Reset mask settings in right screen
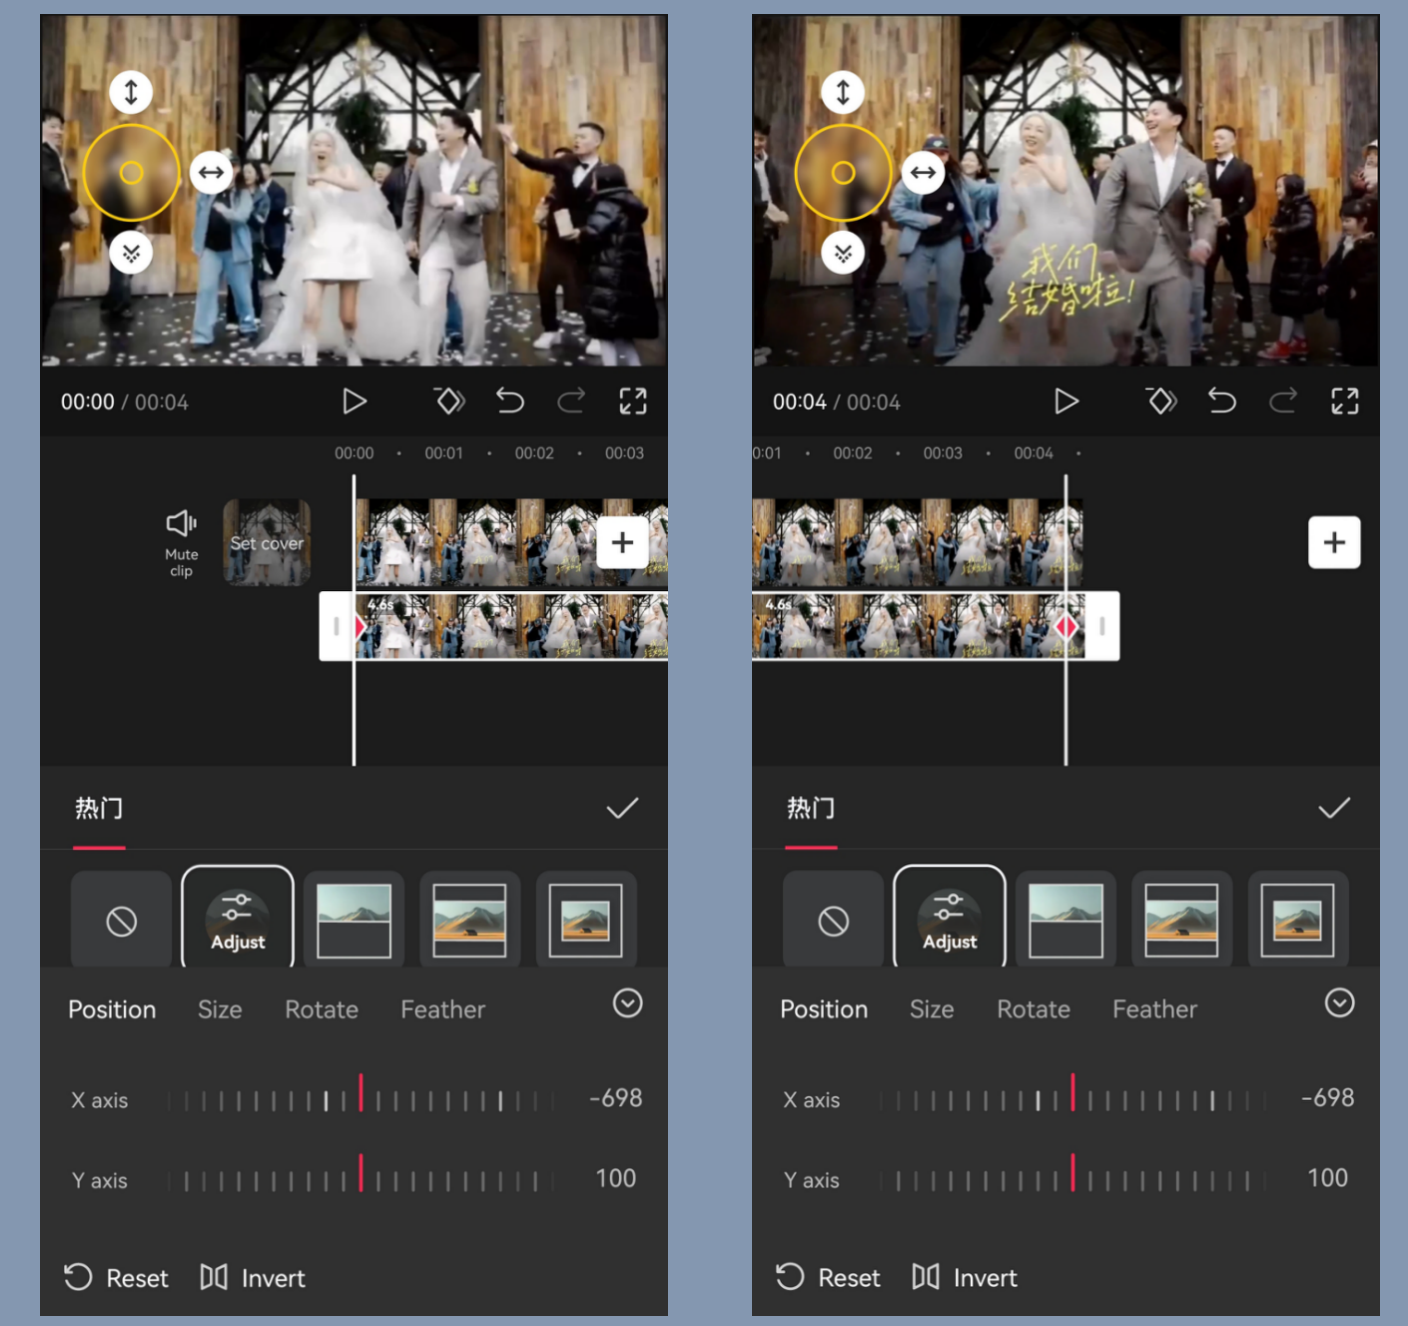1408x1326 pixels. pyautogui.click(x=828, y=1278)
